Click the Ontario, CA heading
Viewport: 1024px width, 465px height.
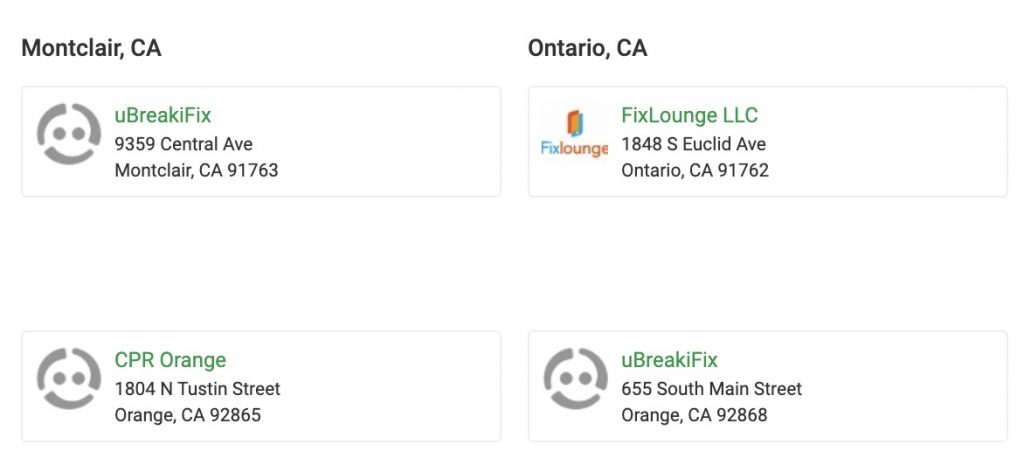[x=587, y=48]
